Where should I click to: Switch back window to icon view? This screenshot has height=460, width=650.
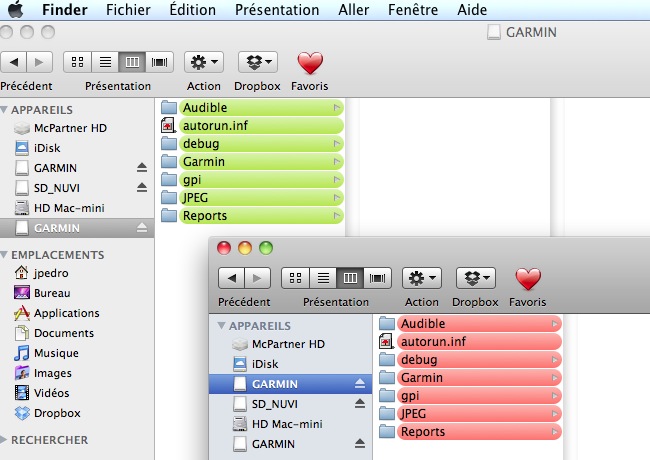pos(77,62)
